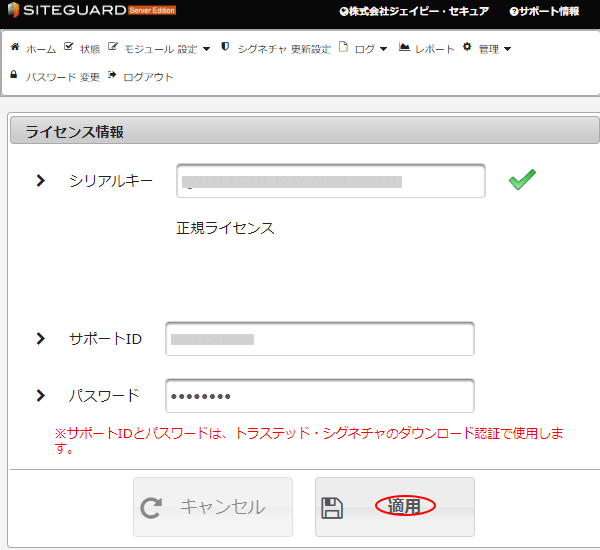Screen dimensions: 600x550
Task: Select ログアウト in the navigation
Action: pos(148,77)
